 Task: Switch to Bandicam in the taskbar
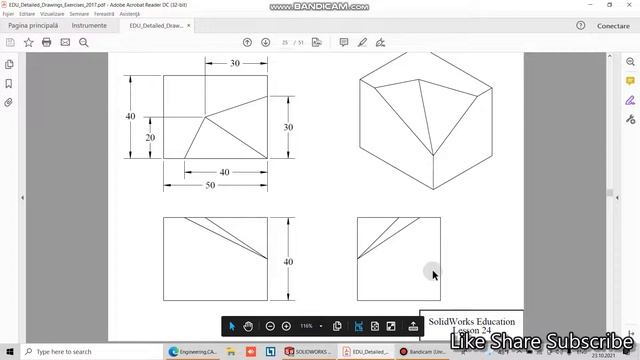coord(422,351)
